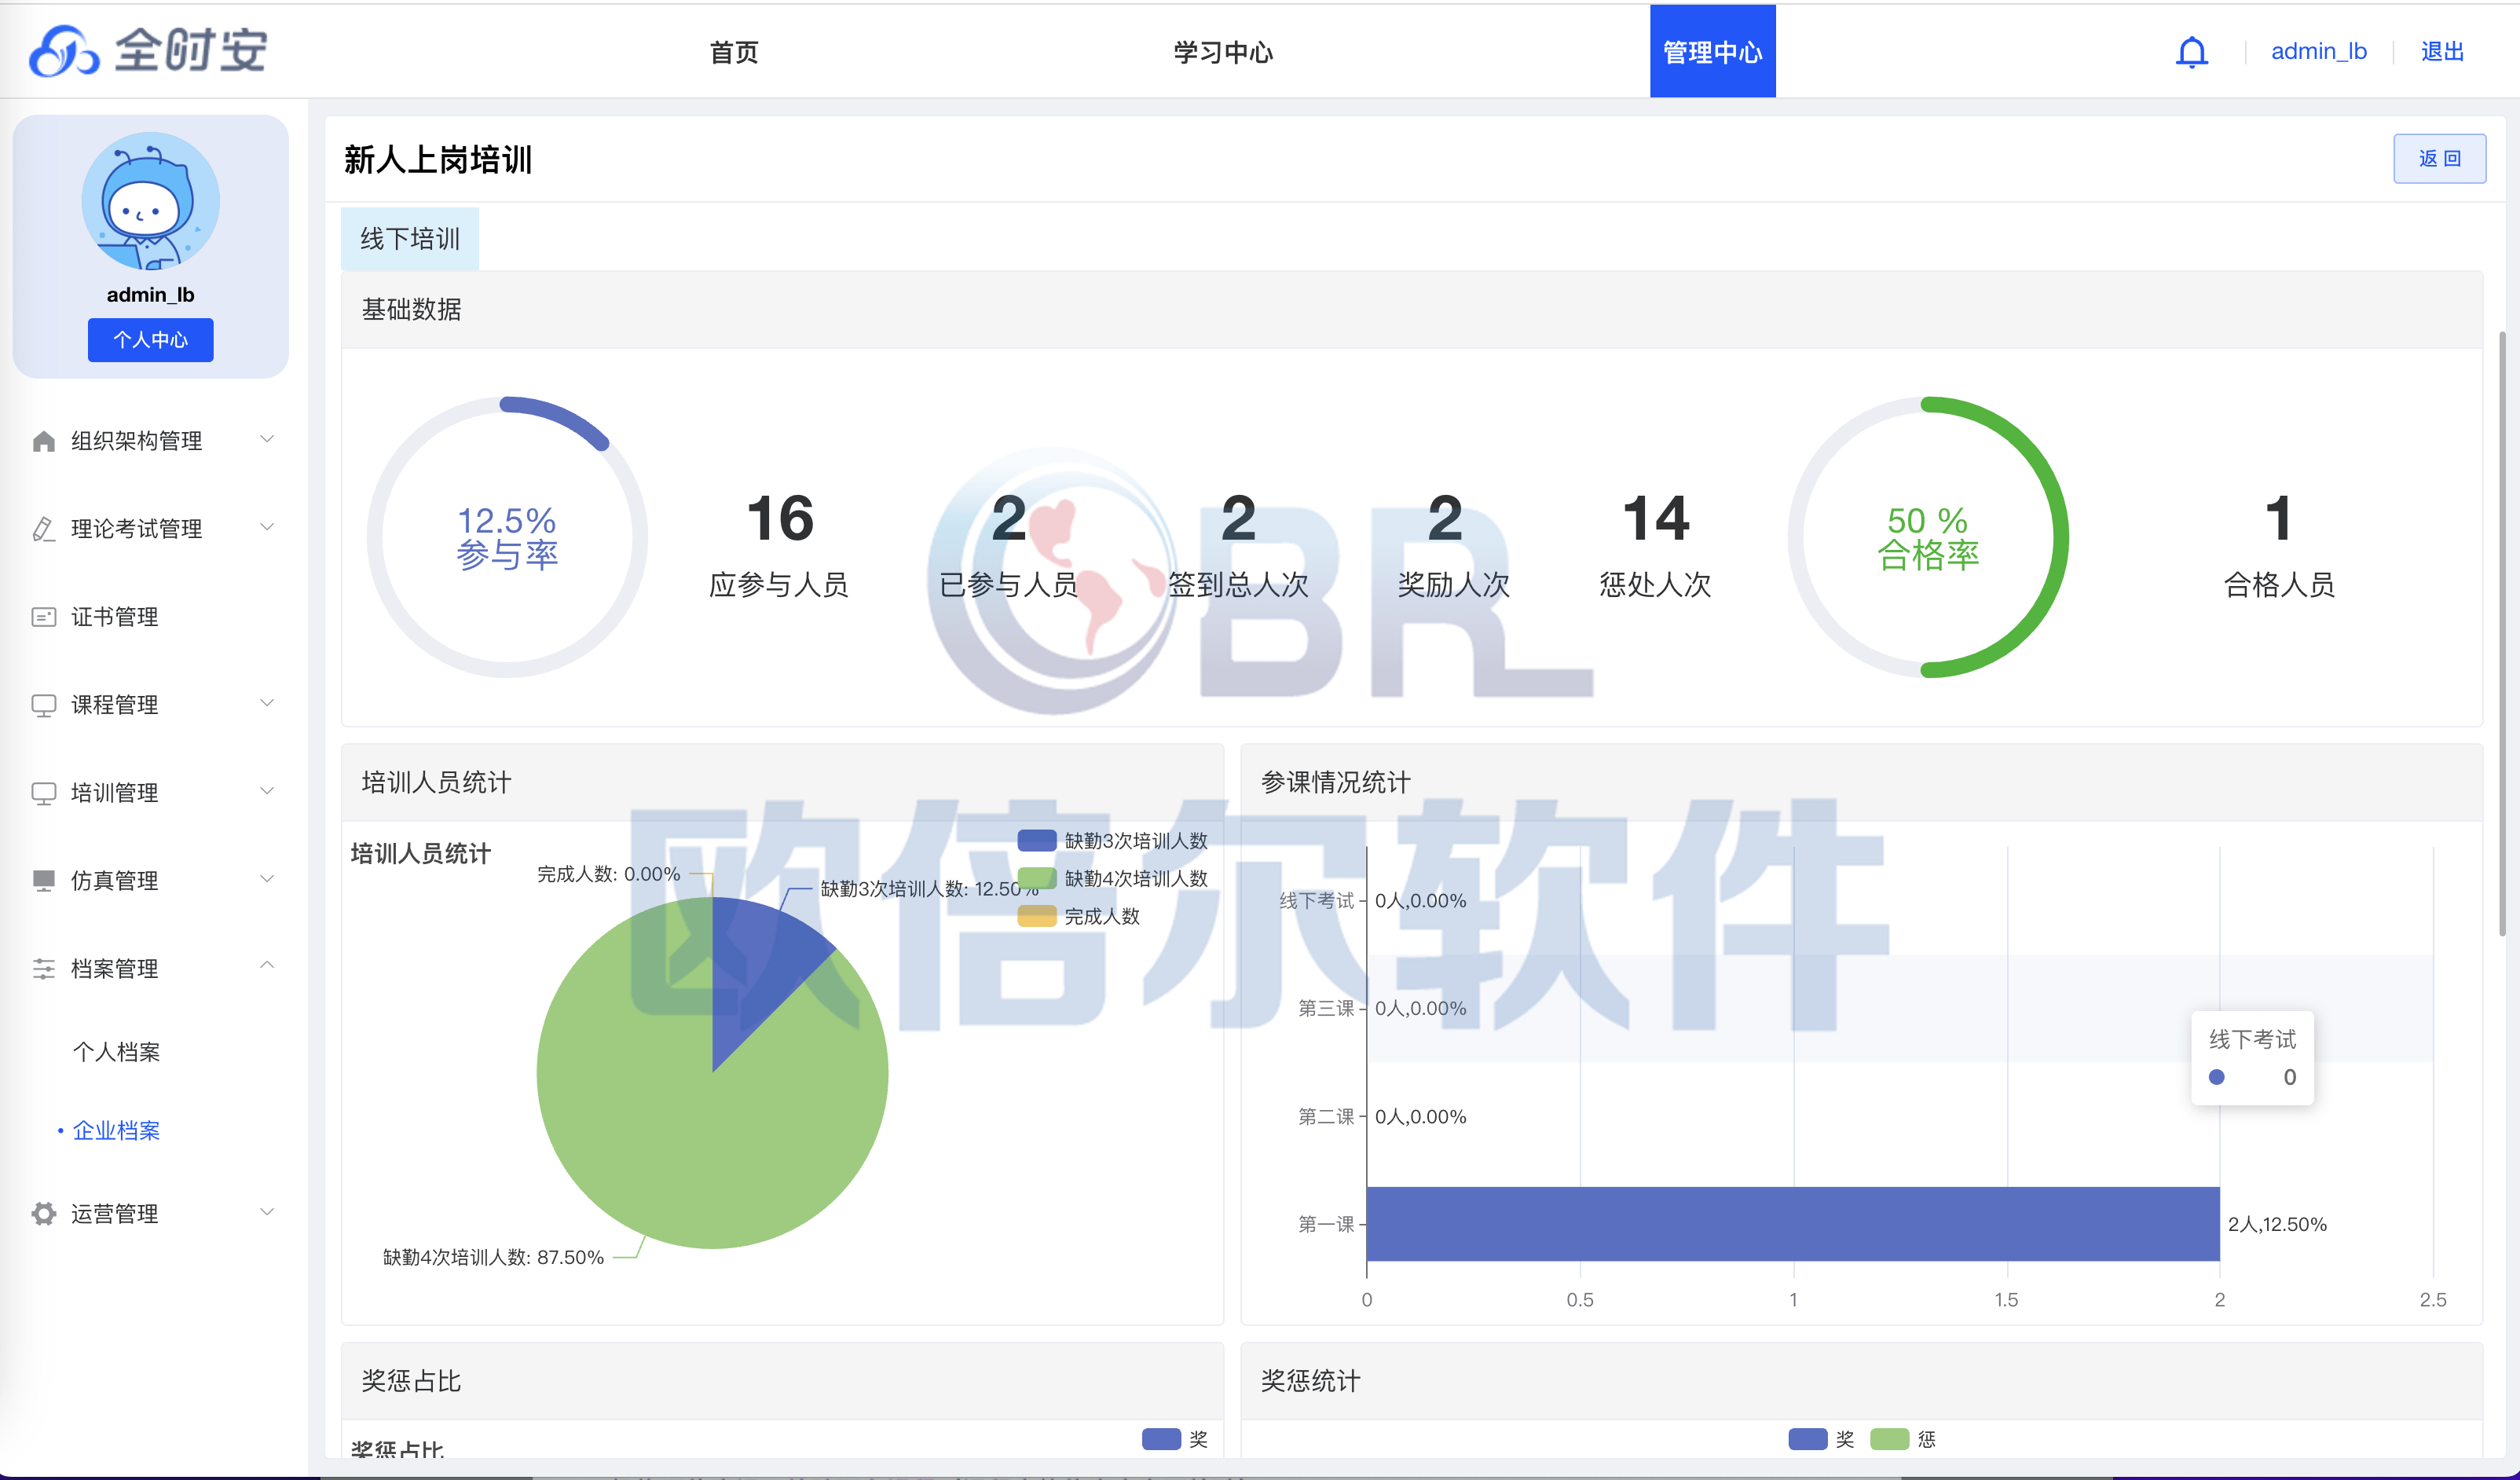The height and width of the screenshot is (1480, 2520).
Task: Click the blue 第一课 bar in chart
Action: [1793, 1224]
